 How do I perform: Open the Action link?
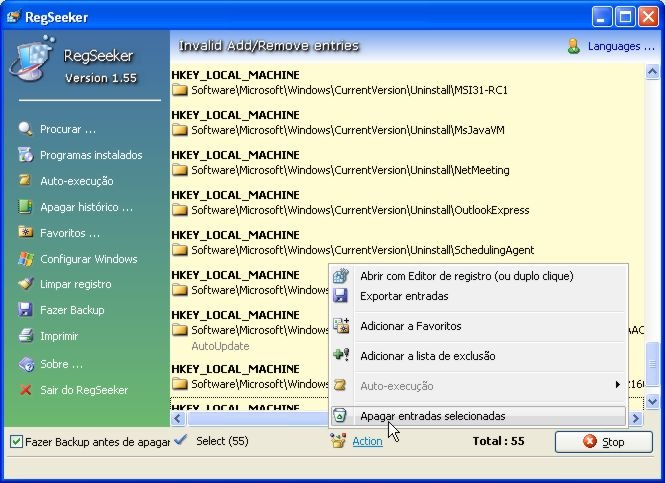(x=367, y=441)
